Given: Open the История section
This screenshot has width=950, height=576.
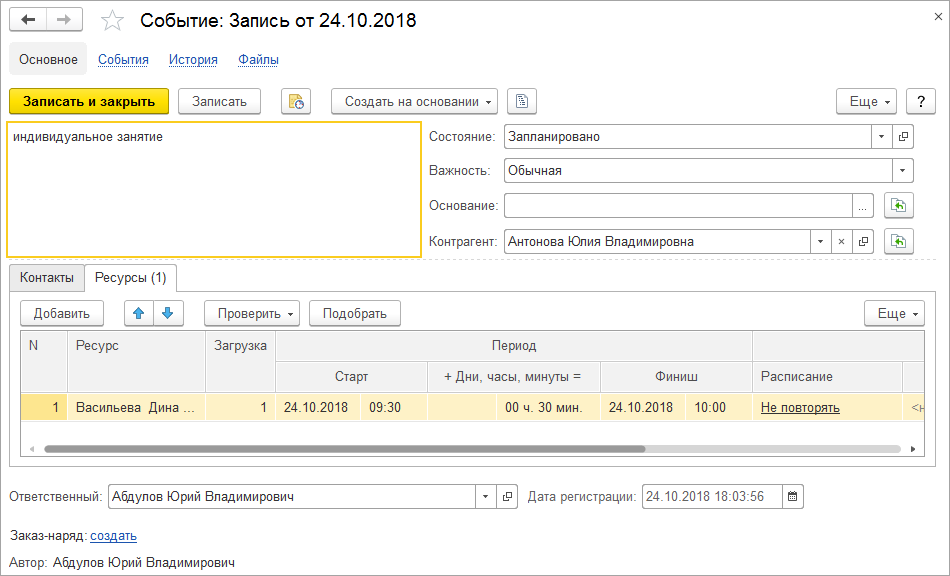Looking at the screenshot, I should [x=193, y=59].
